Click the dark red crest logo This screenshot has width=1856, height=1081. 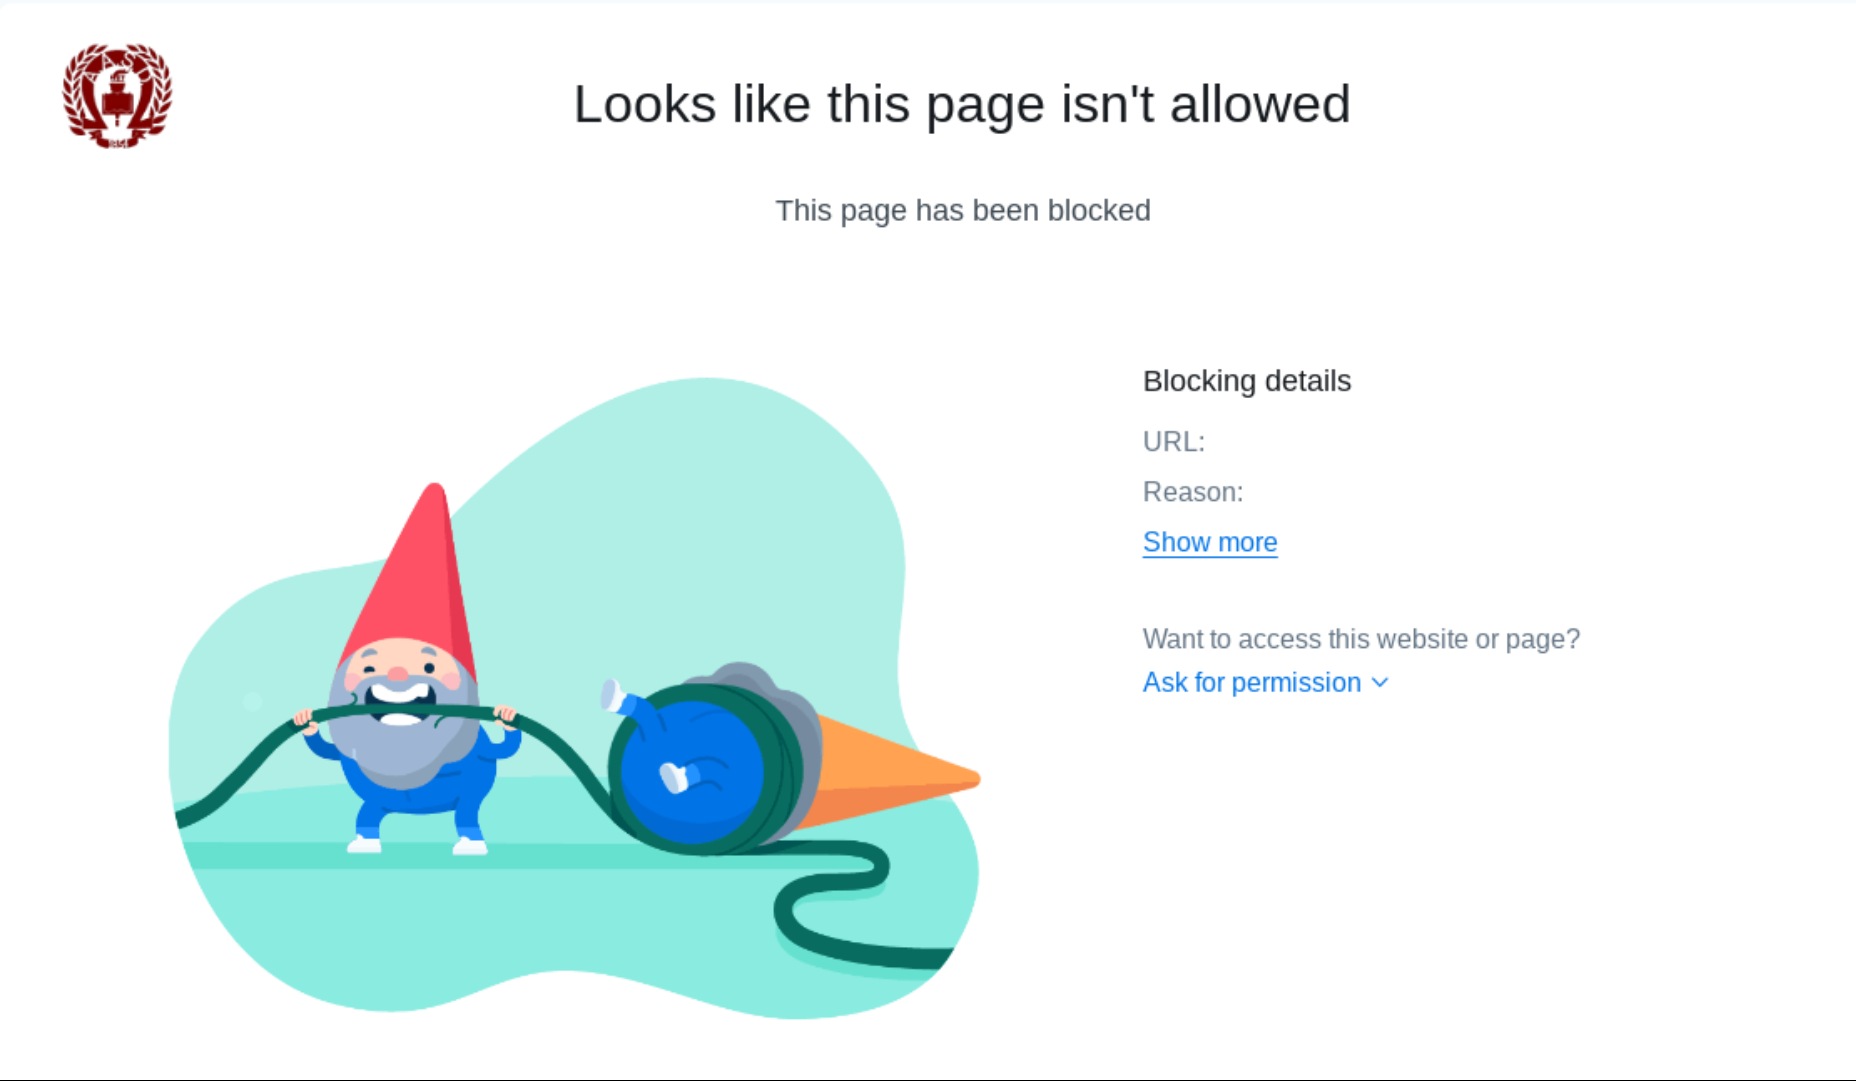117,96
